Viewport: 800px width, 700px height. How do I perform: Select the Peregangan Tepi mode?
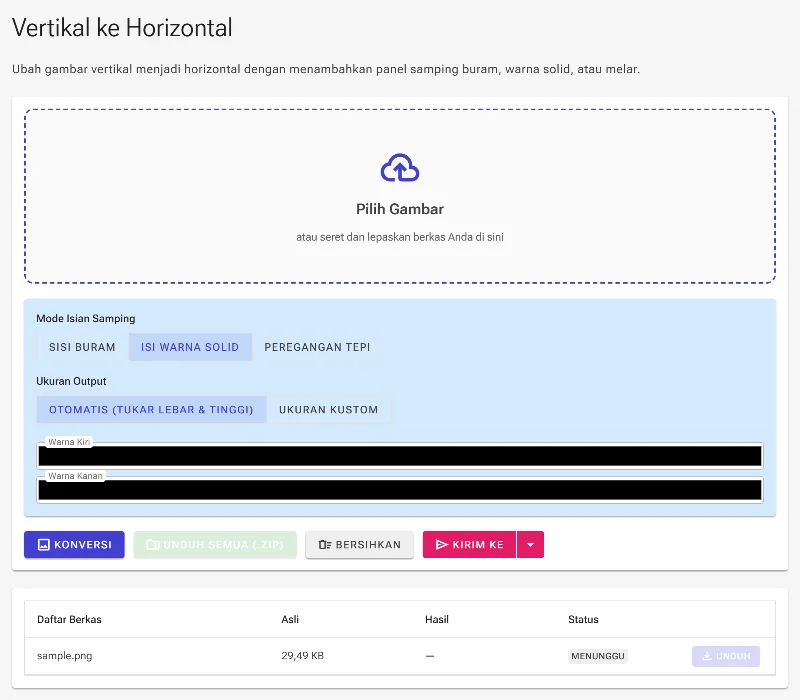tap(317, 347)
